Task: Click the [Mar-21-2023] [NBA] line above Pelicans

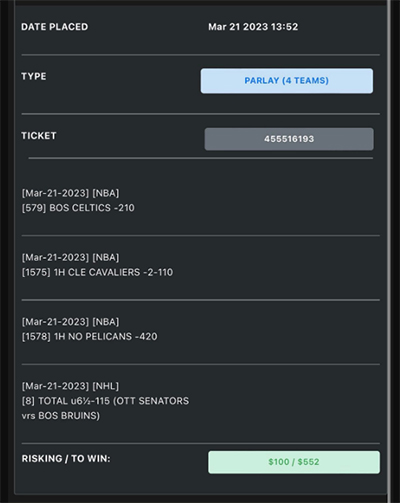Action: [70, 322]
